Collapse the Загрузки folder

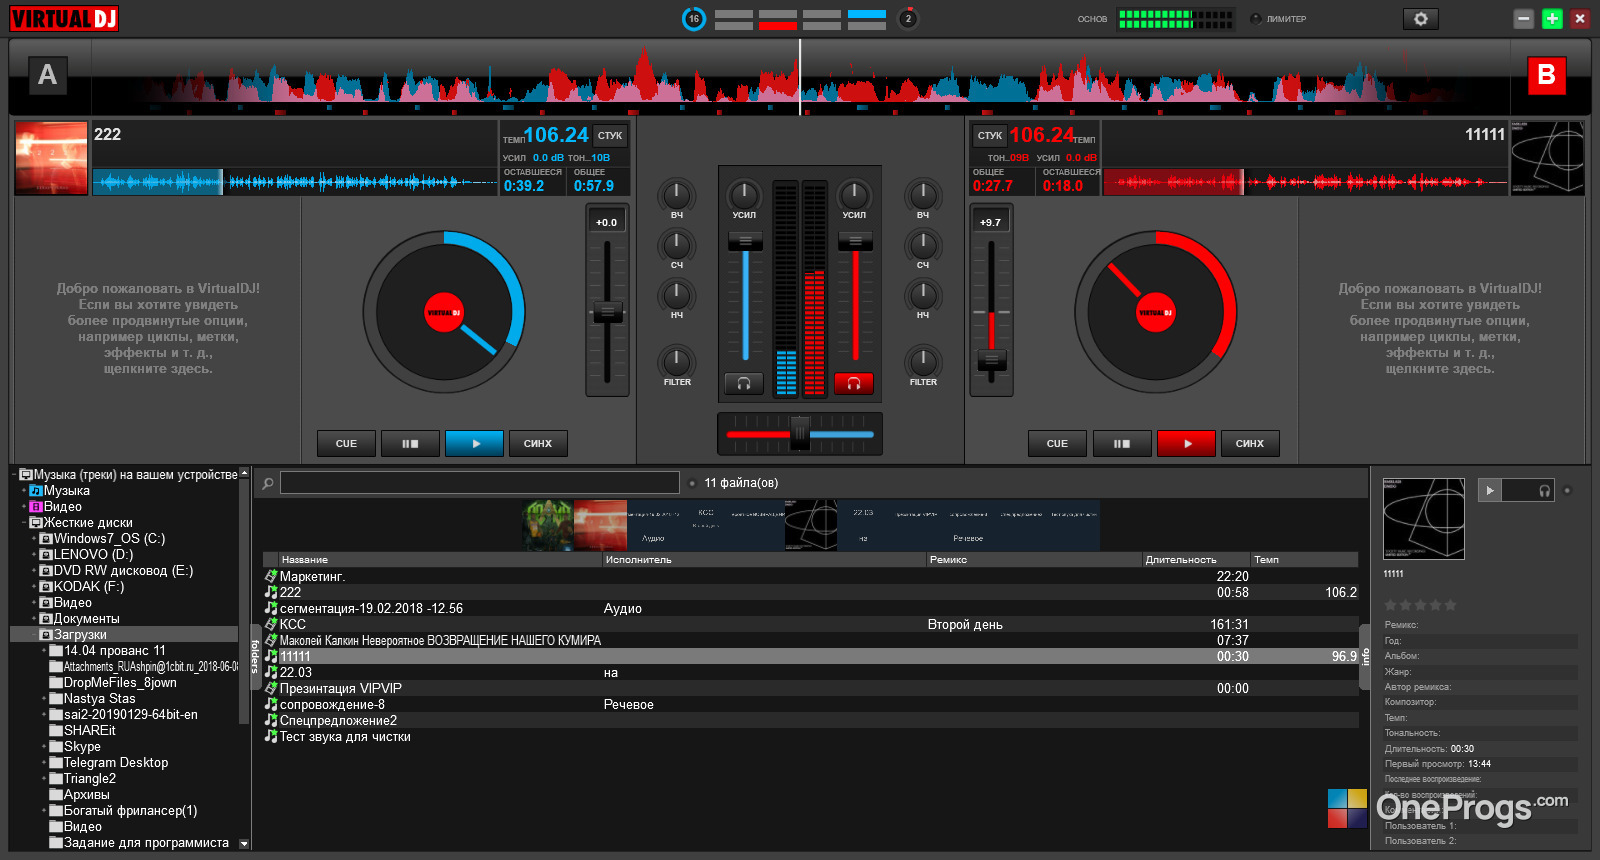[34, 635]
